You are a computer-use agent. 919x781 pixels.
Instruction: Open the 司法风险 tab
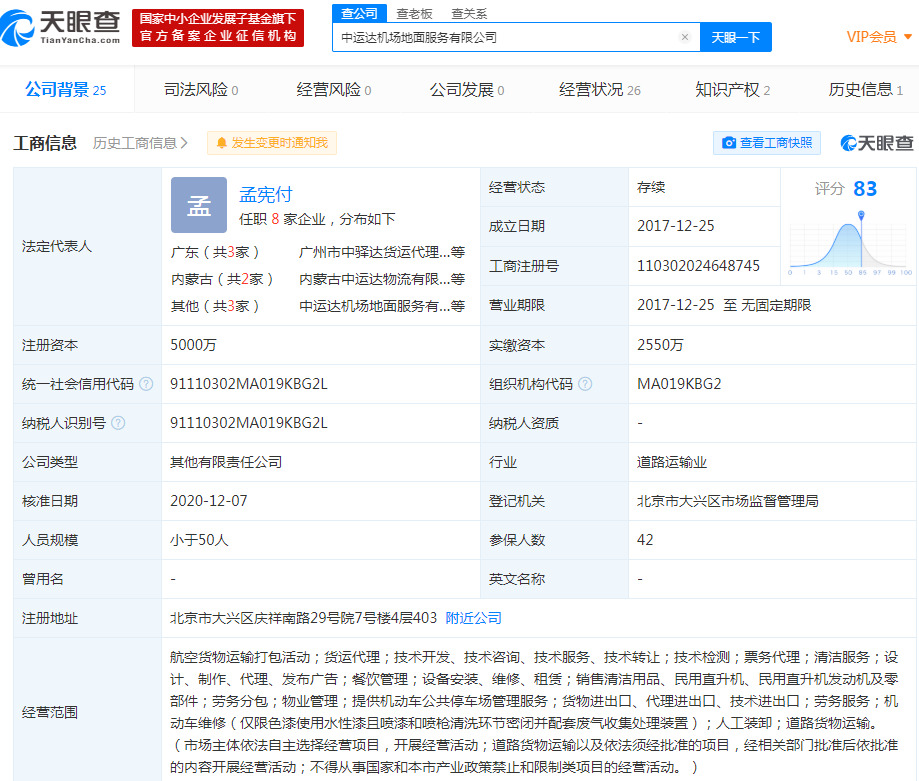coord(201,90)
